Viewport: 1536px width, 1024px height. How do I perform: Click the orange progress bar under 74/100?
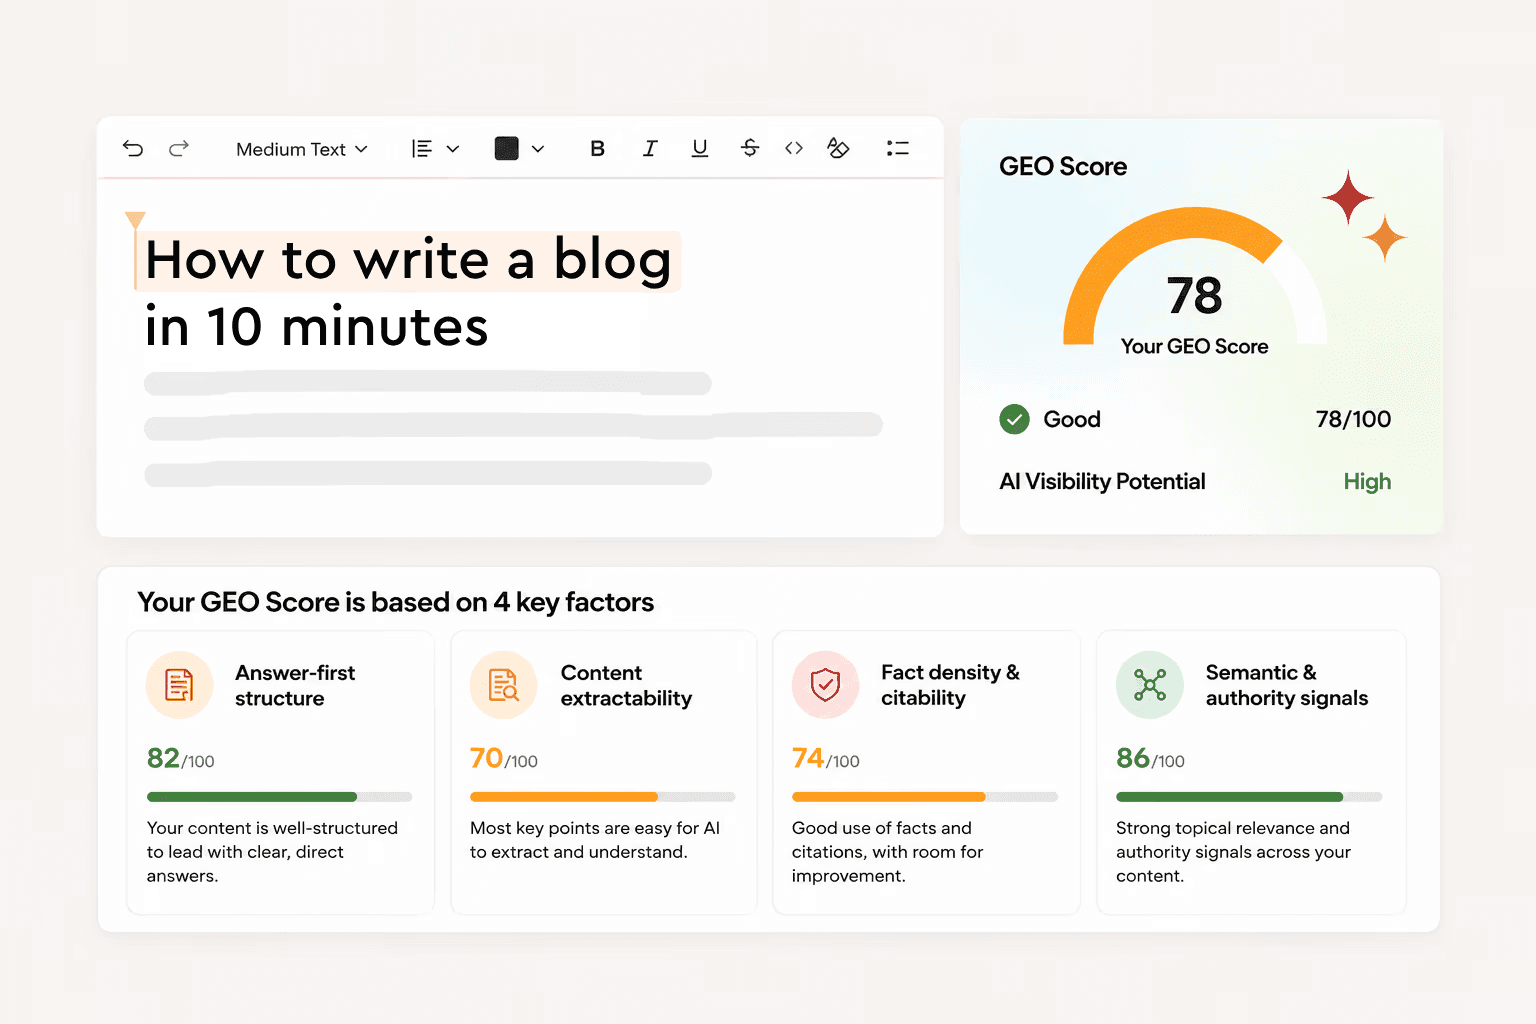(925, 797)
